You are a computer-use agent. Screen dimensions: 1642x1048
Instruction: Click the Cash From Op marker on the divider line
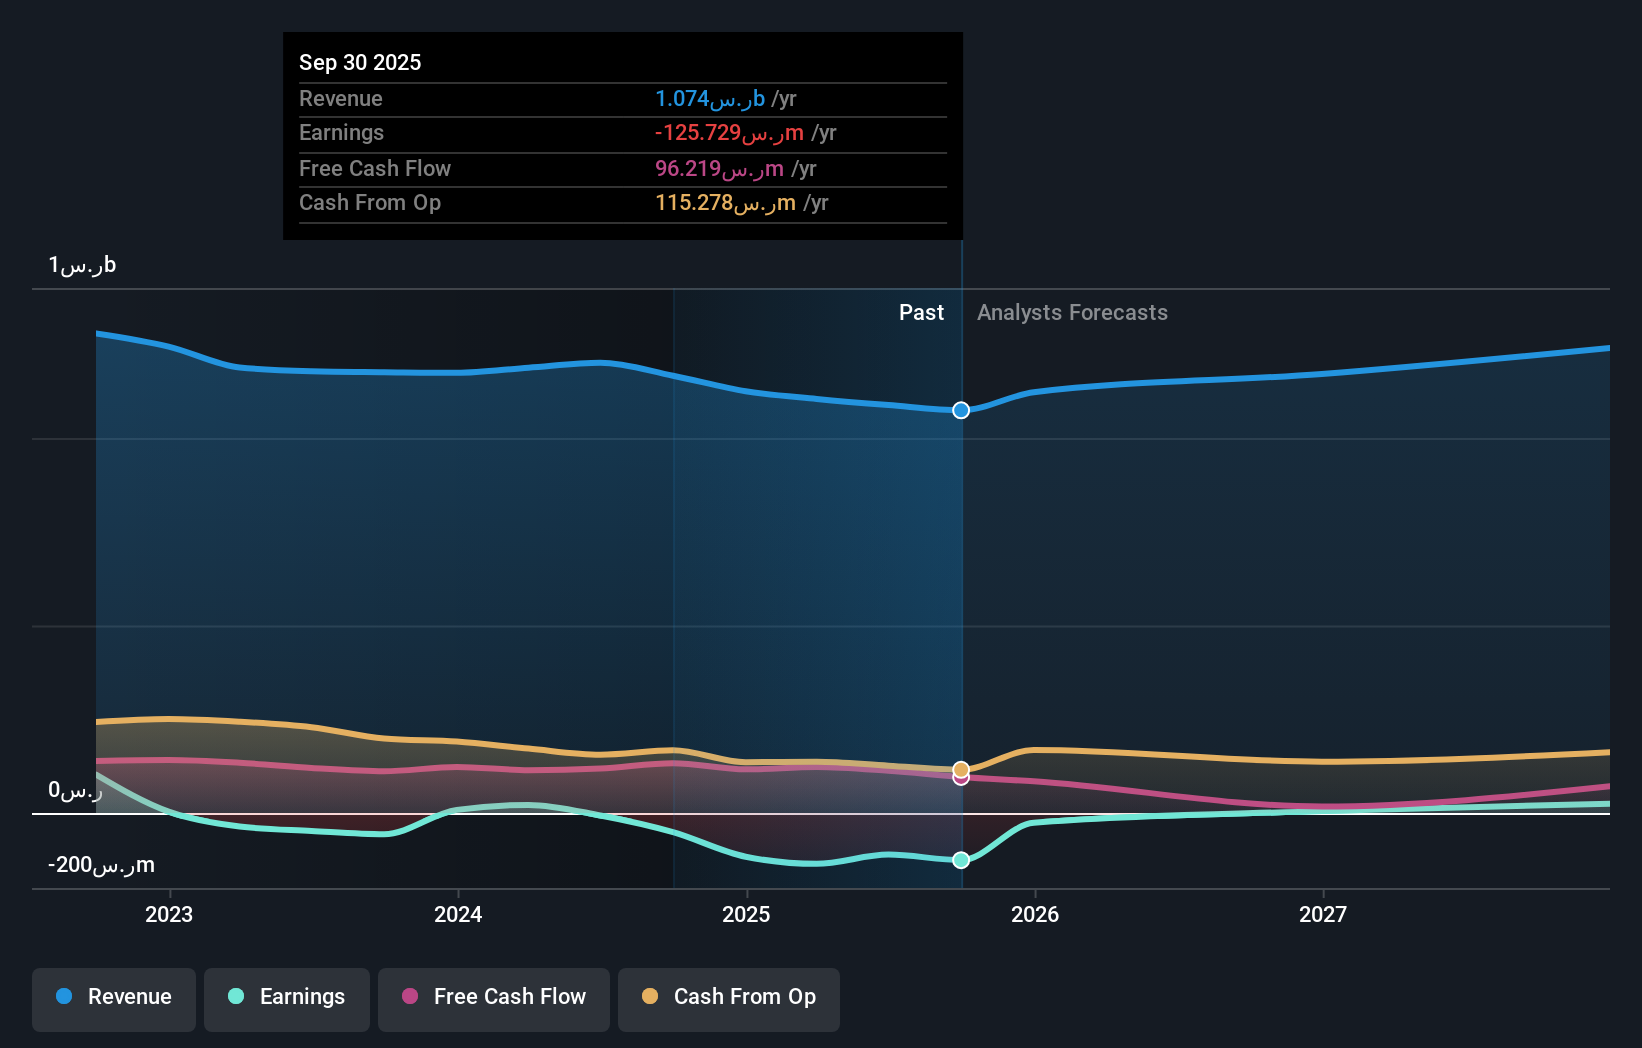point(960,769)
